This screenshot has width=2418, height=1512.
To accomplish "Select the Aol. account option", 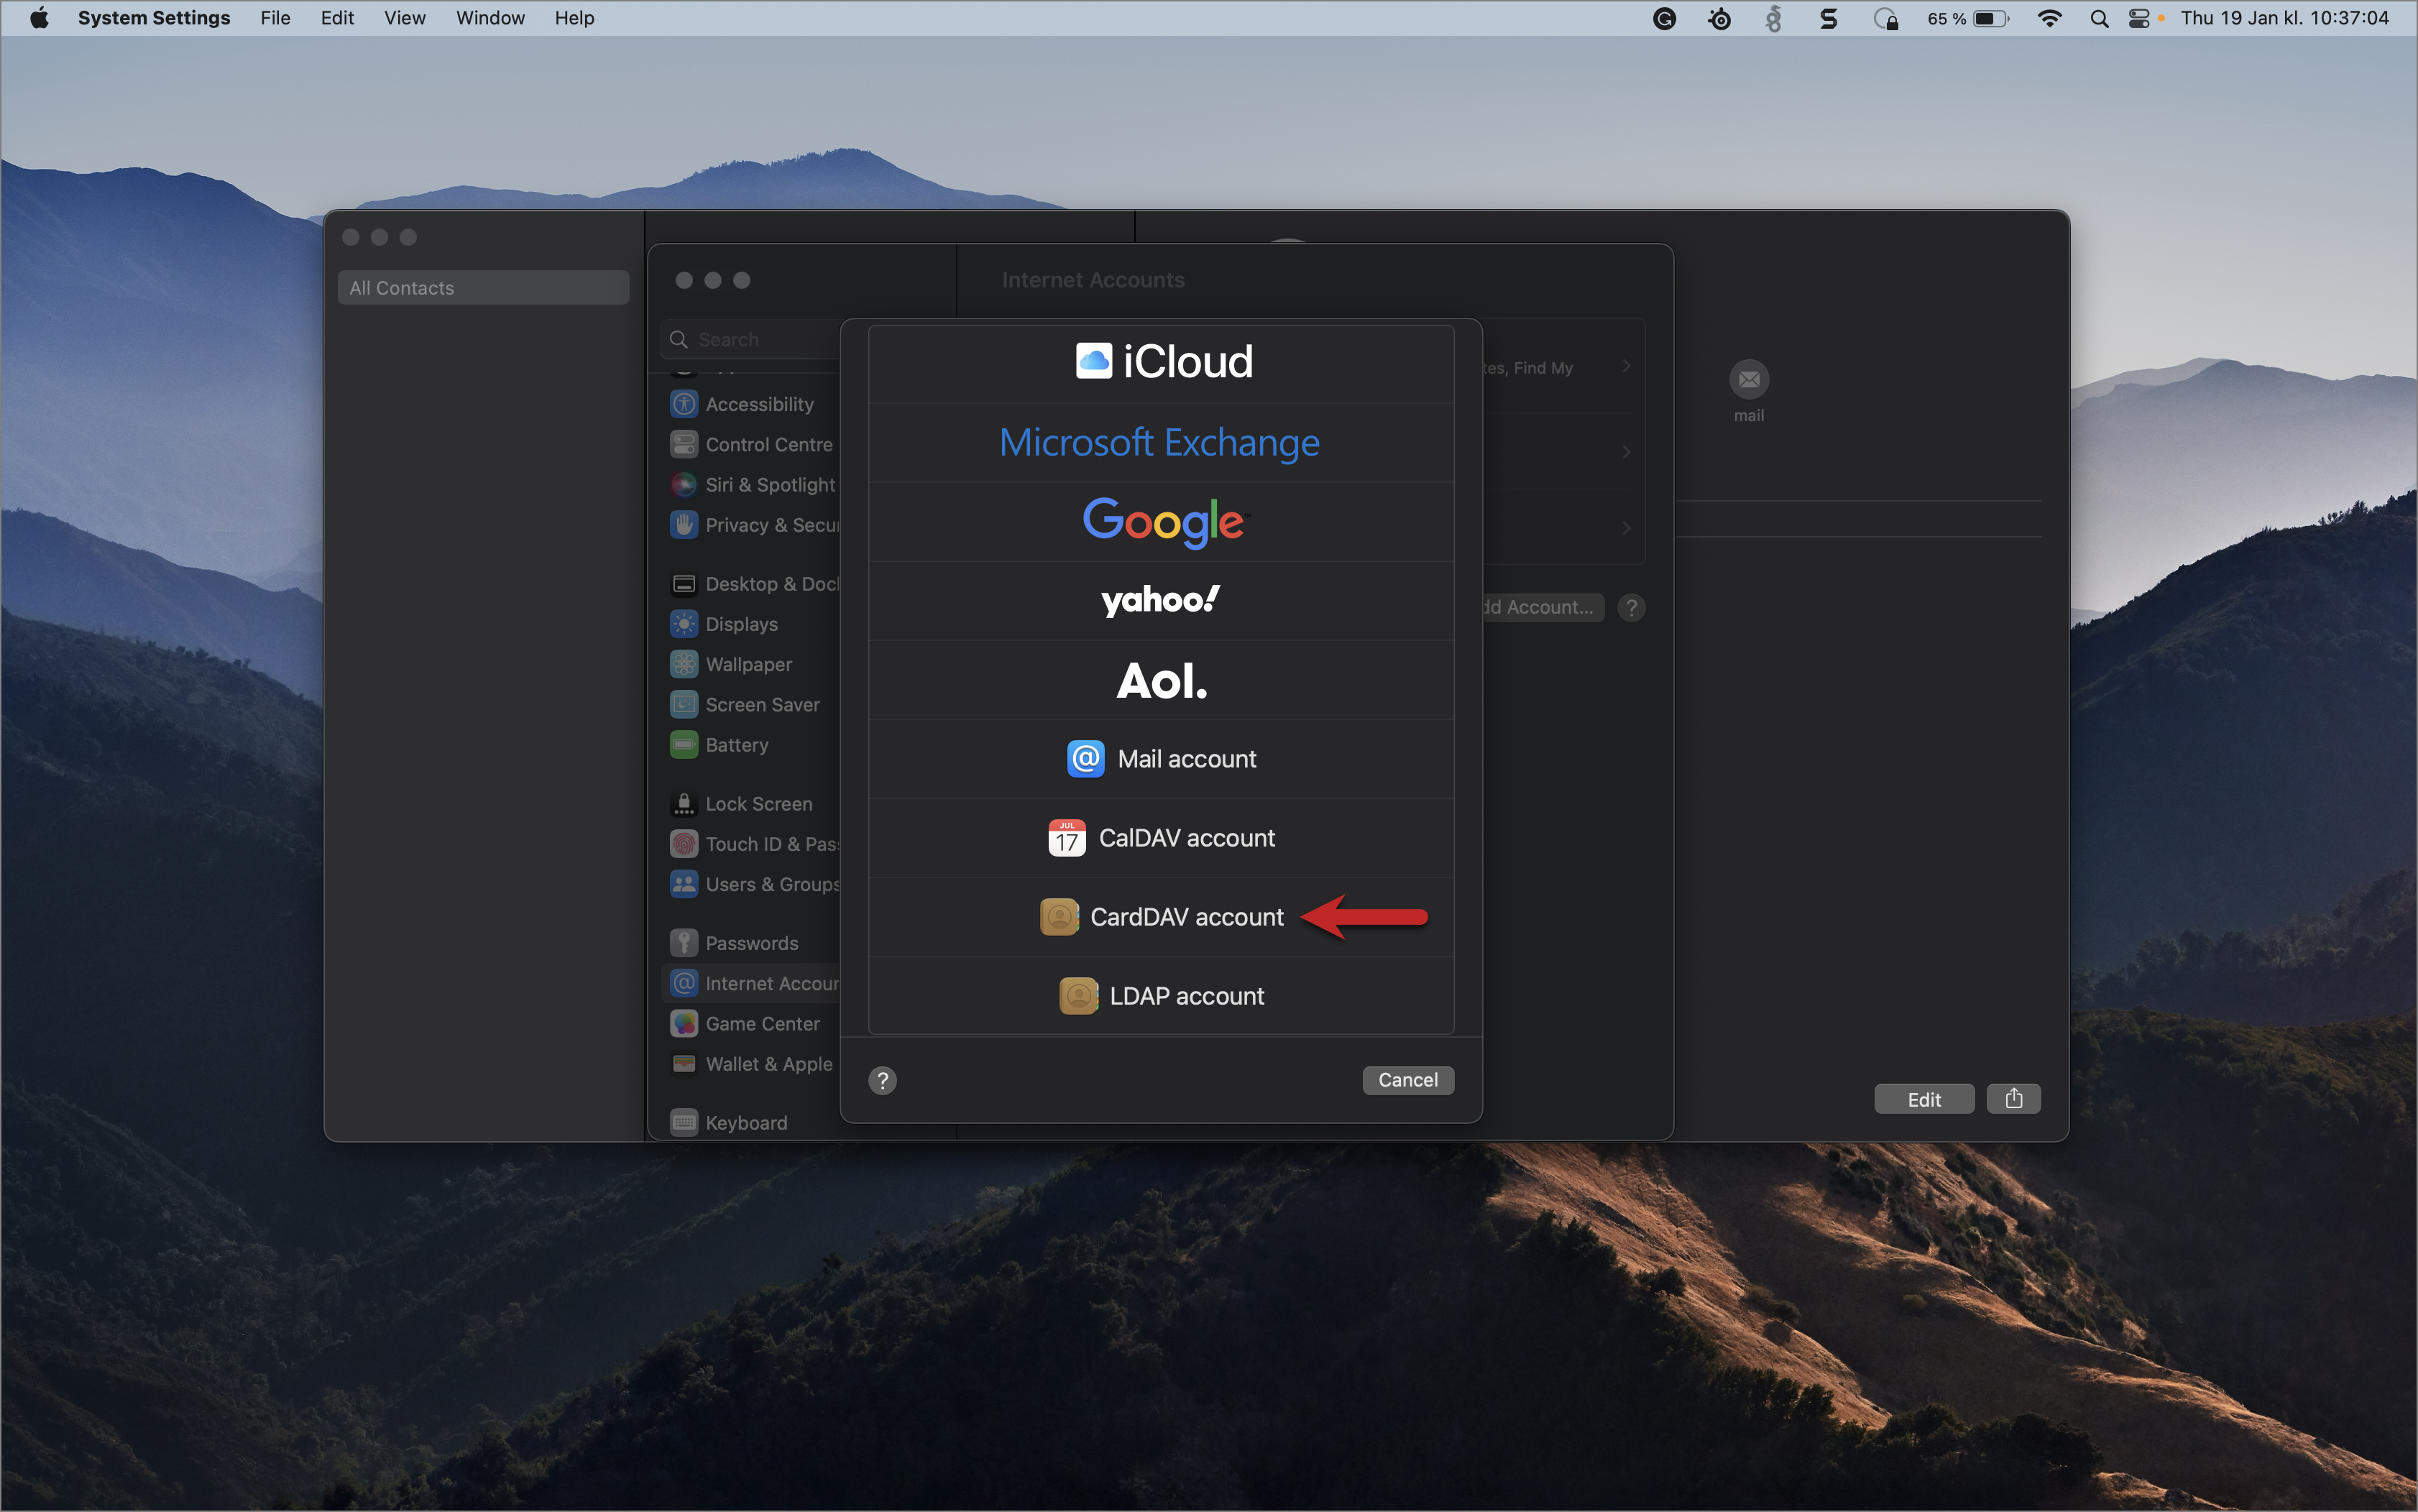I will coord(1161,680).
